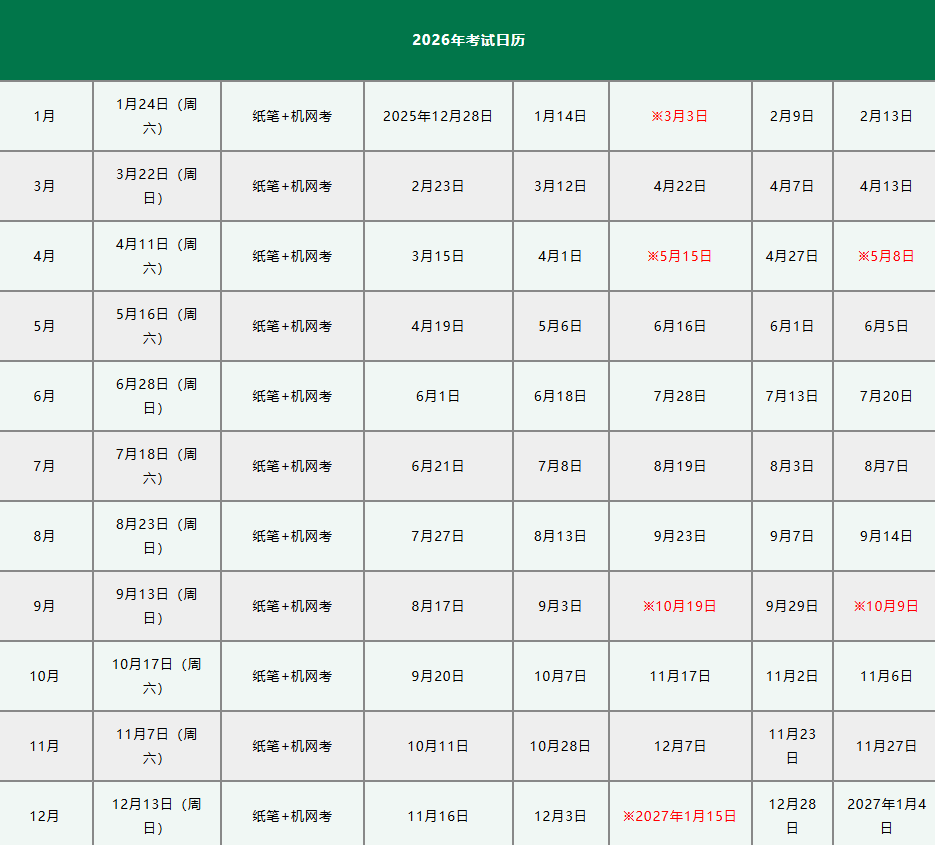Click the red ※2027年1月15日 date
935x845 pixels.
pos(679,816)
